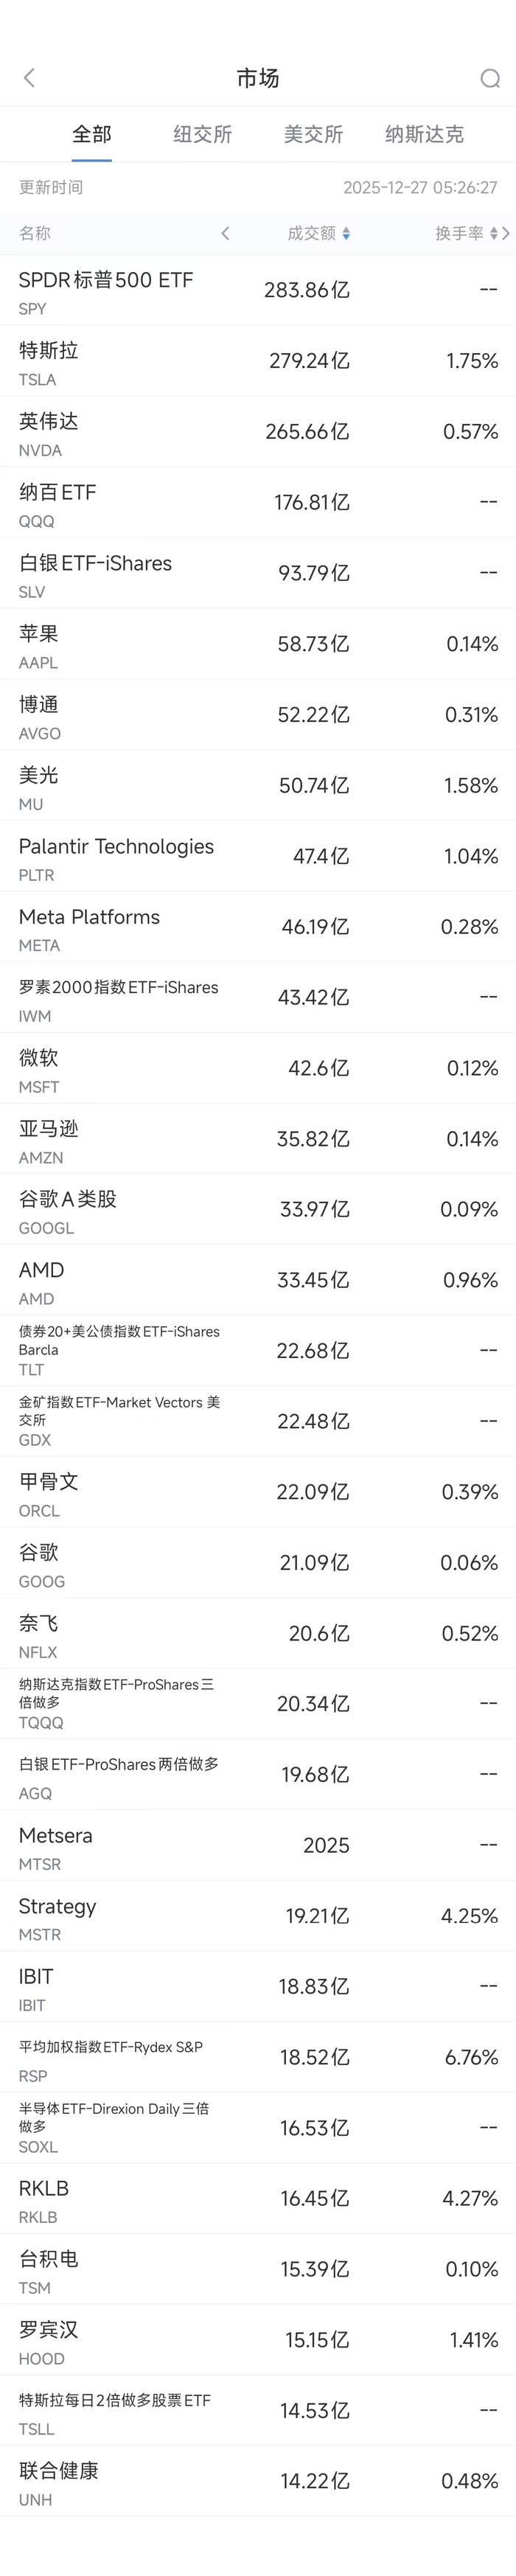Select the Strategy MSTR row

pyautogui.click(x=258, y=1916)
